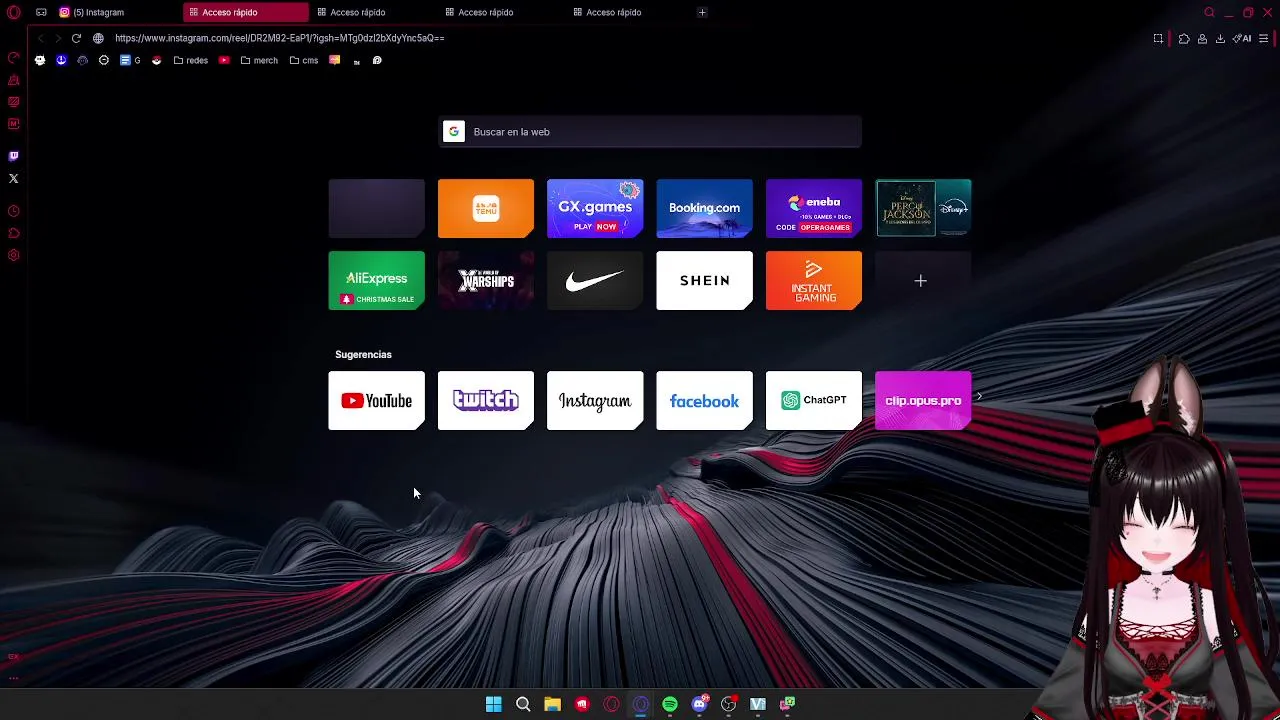
Task: Open the Booking.com speed dial tile
Action: (704, 208)
